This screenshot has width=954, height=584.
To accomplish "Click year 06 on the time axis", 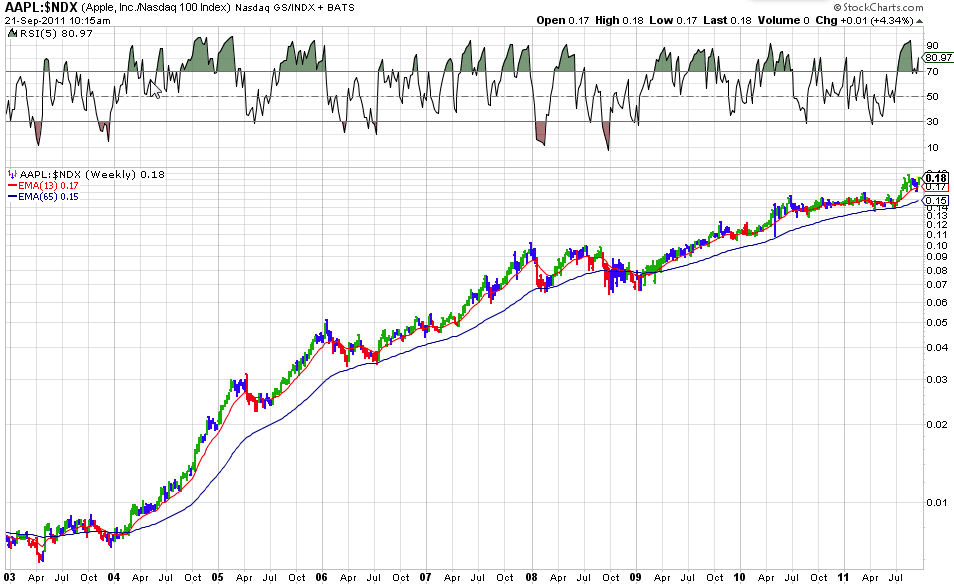I will point(321,577).
